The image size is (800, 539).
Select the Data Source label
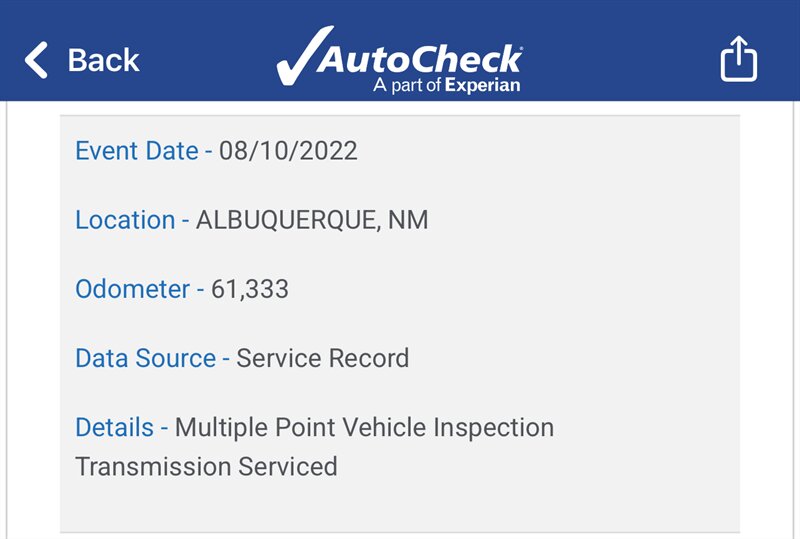(145, 358)
